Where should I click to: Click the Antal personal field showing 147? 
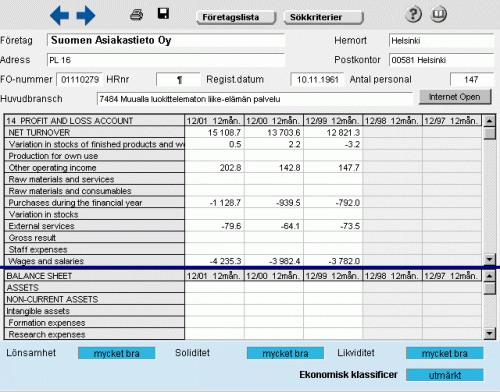click(472, 80)
